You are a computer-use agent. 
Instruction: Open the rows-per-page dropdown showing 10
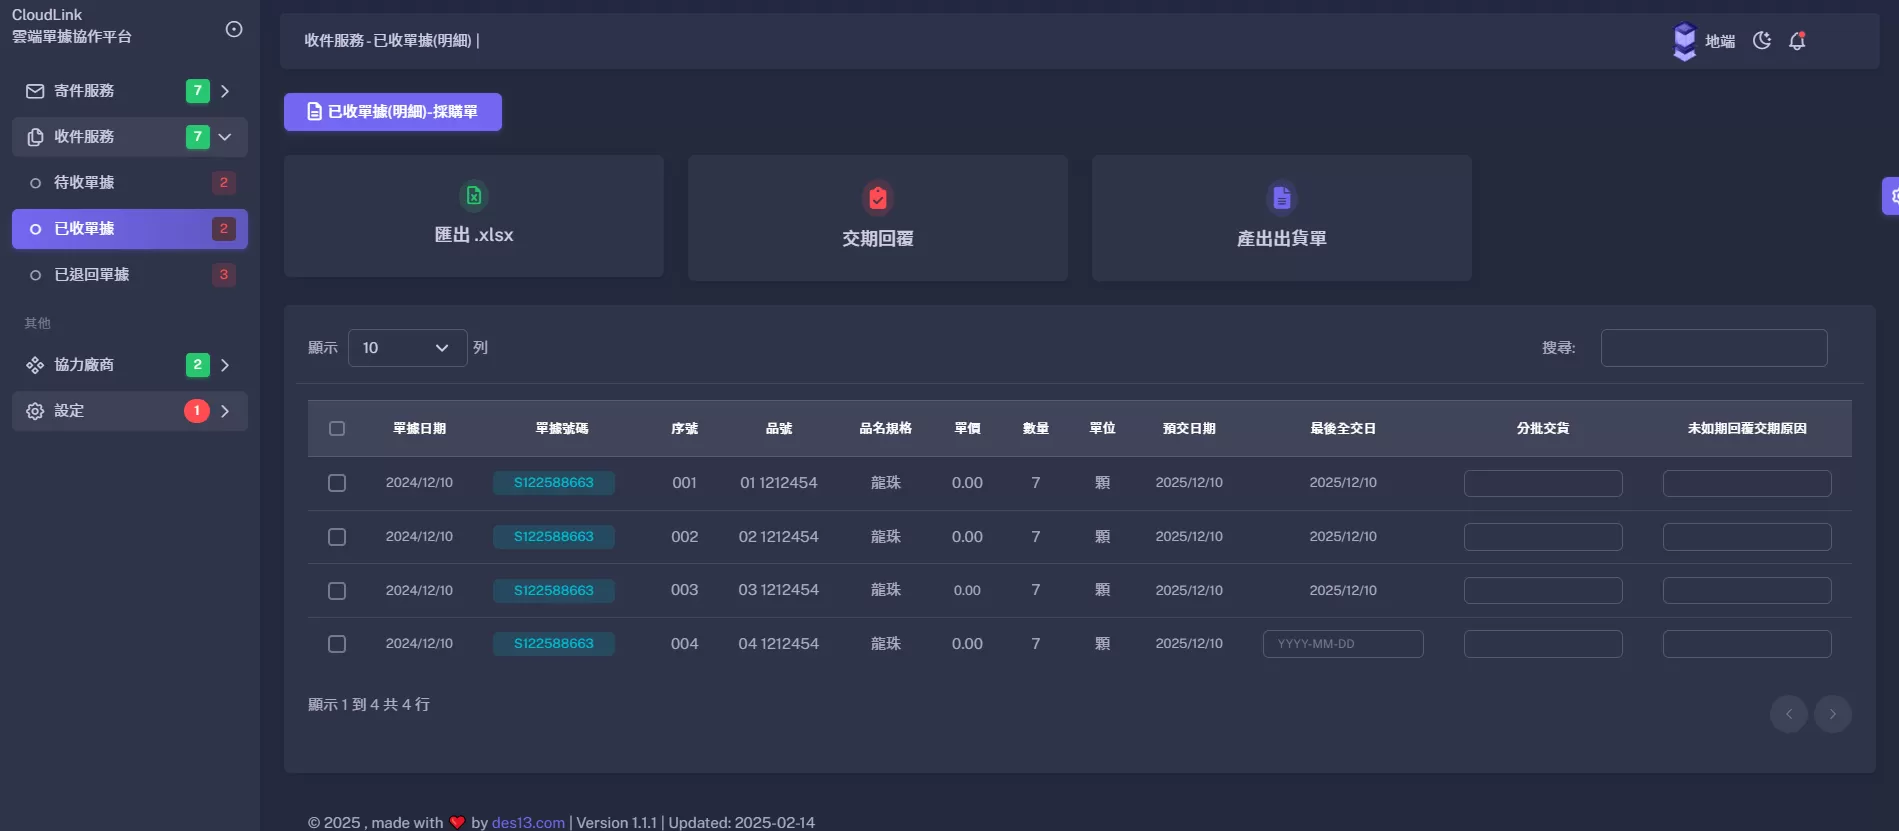[x=407, y=348]
